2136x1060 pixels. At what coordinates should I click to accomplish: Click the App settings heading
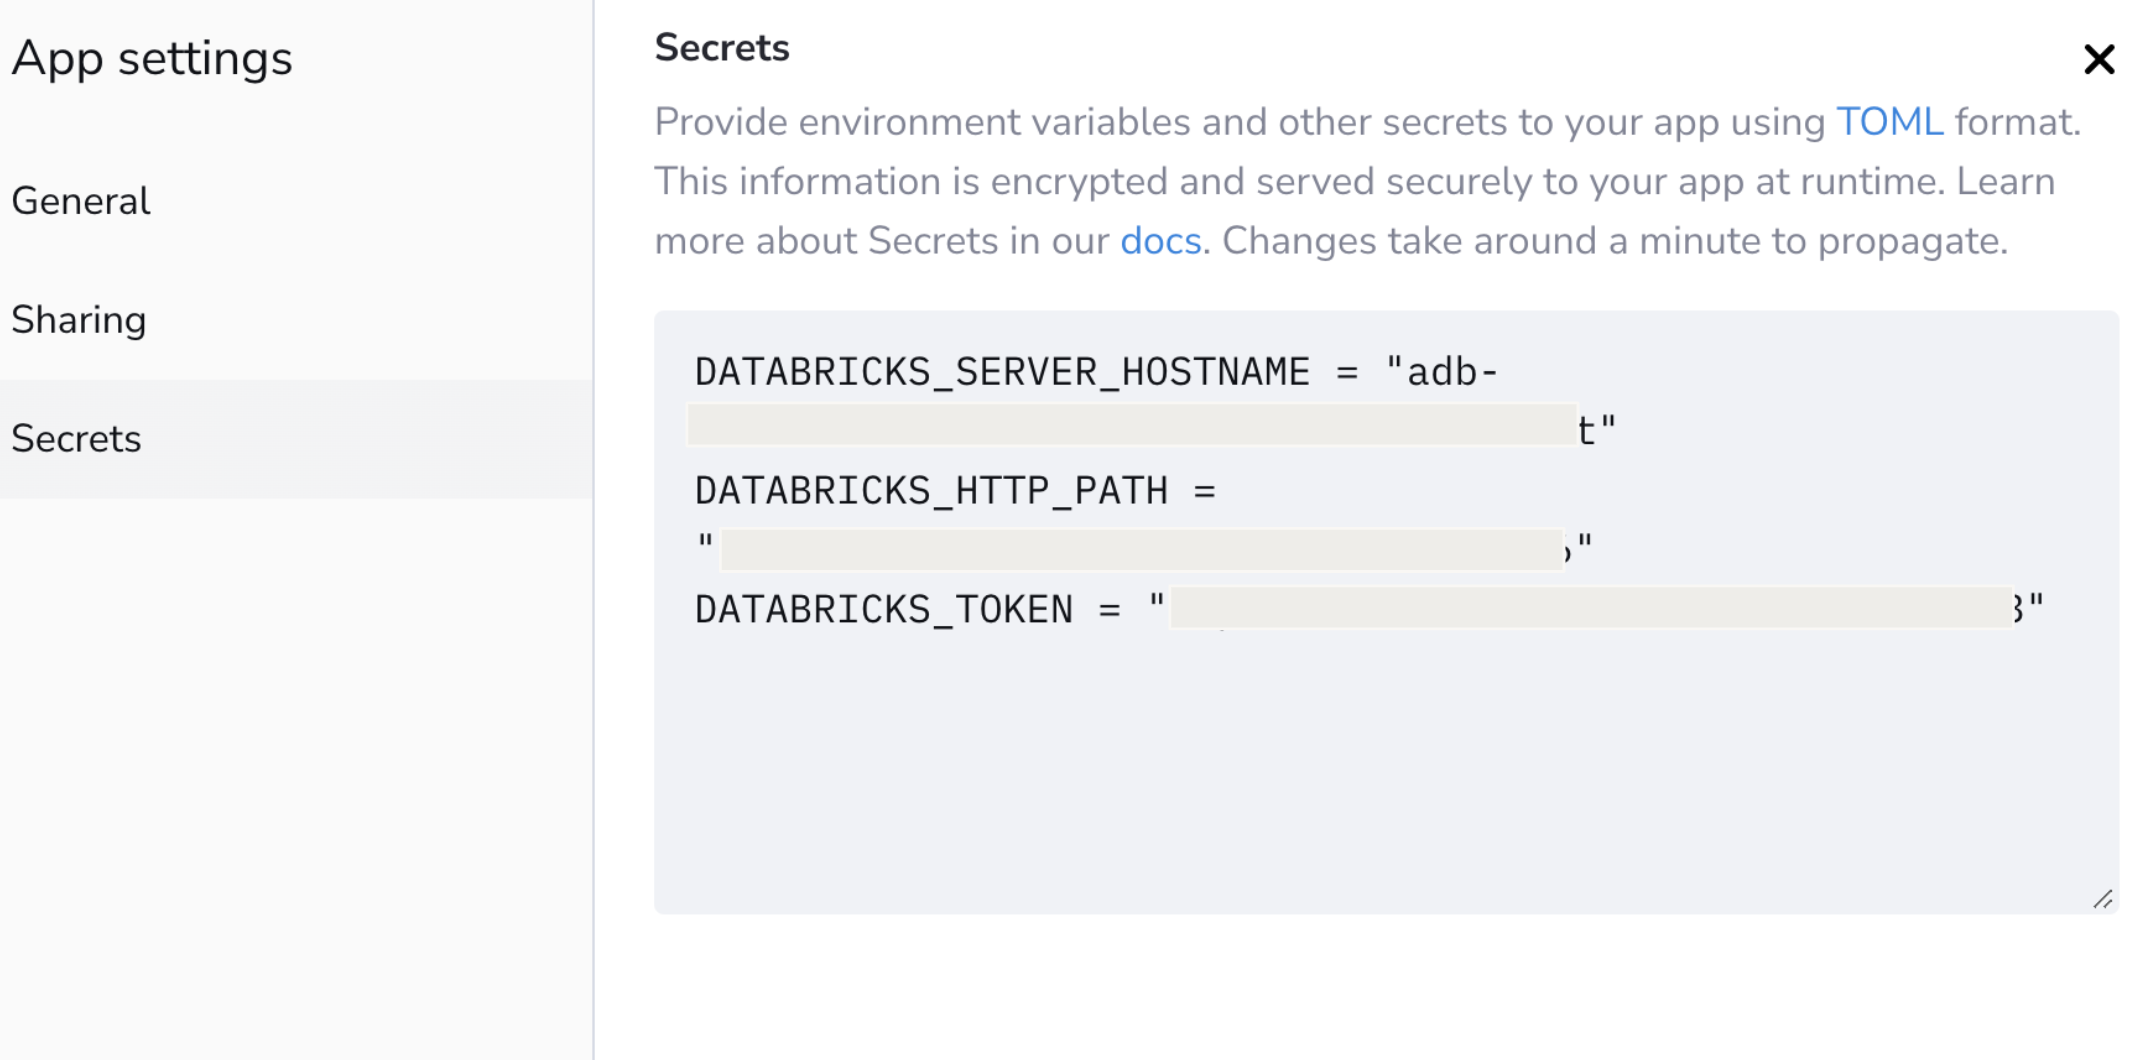pos(152,57)
